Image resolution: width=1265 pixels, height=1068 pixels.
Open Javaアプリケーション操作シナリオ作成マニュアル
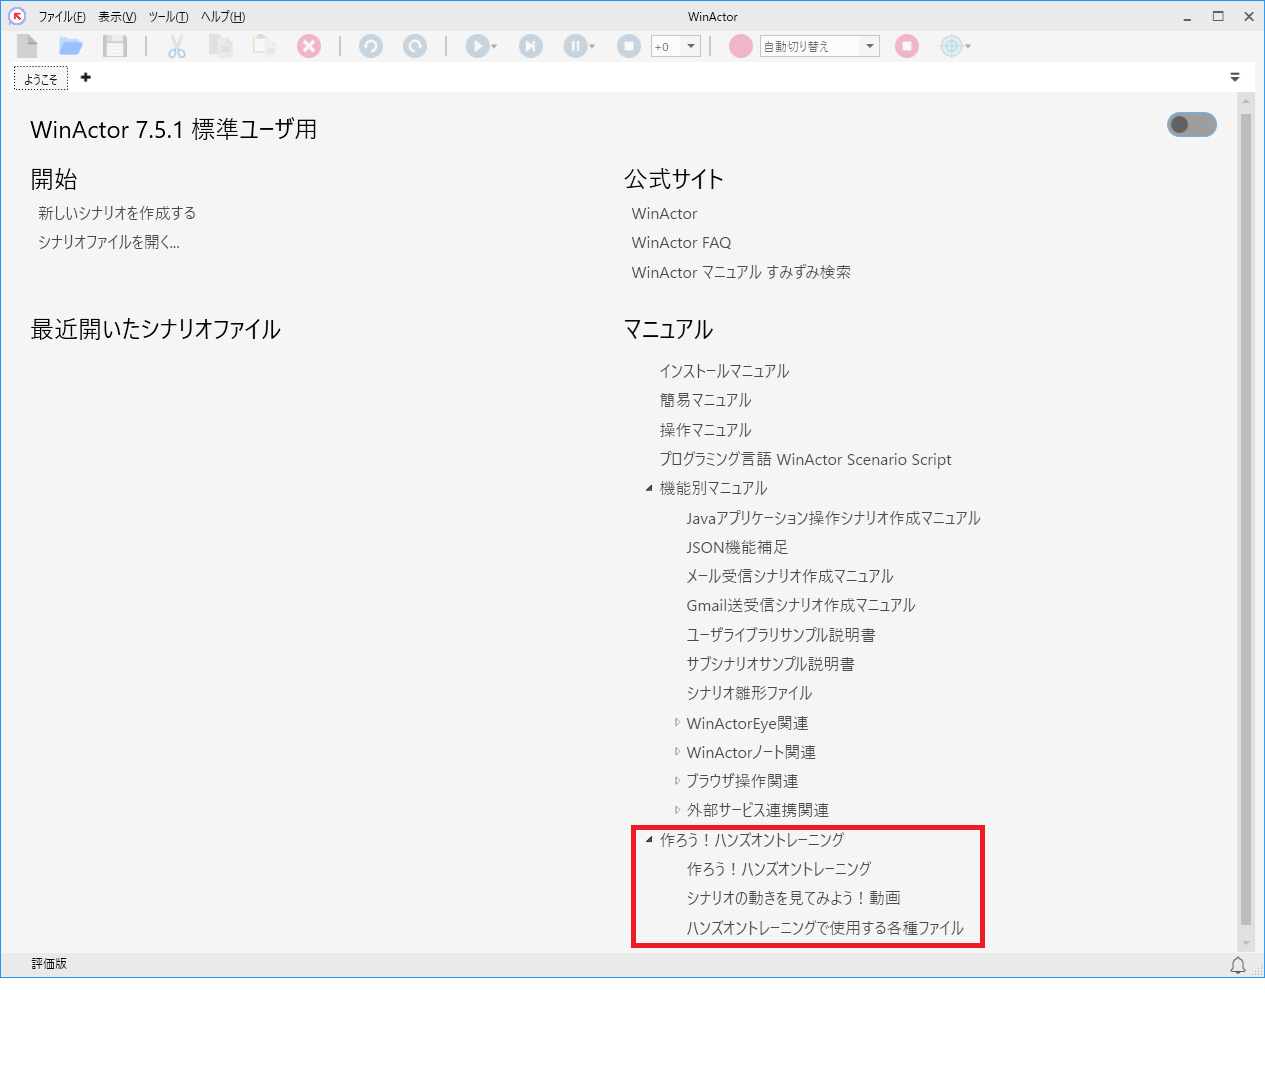click(x=833, y=518)
